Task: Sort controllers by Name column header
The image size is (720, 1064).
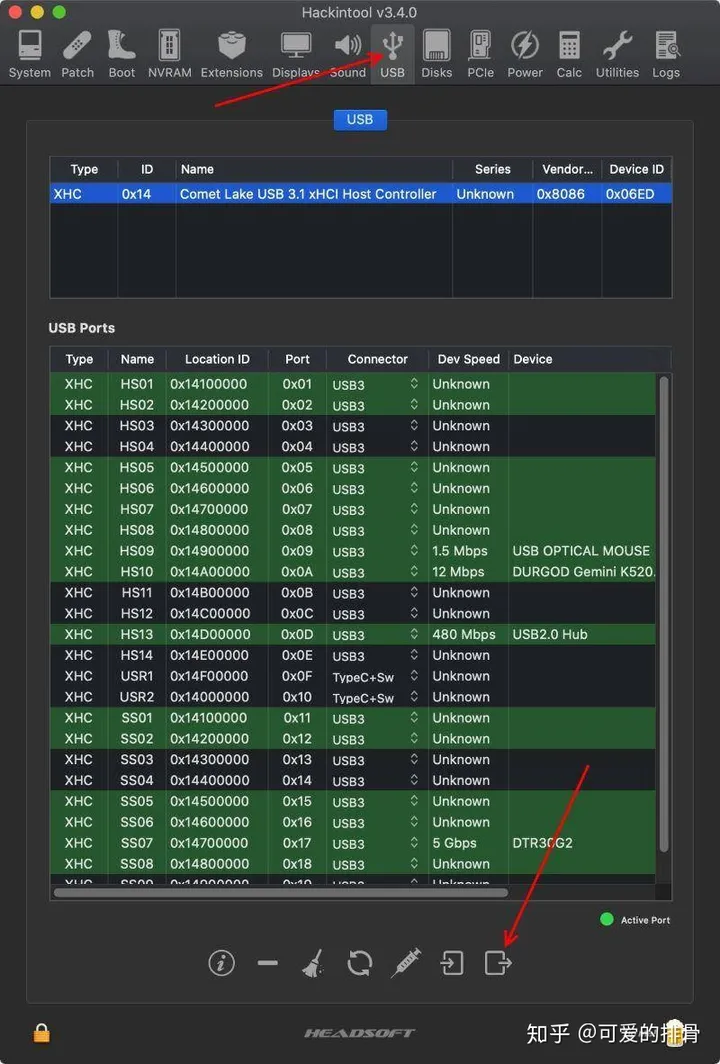Action: (314, 169)
